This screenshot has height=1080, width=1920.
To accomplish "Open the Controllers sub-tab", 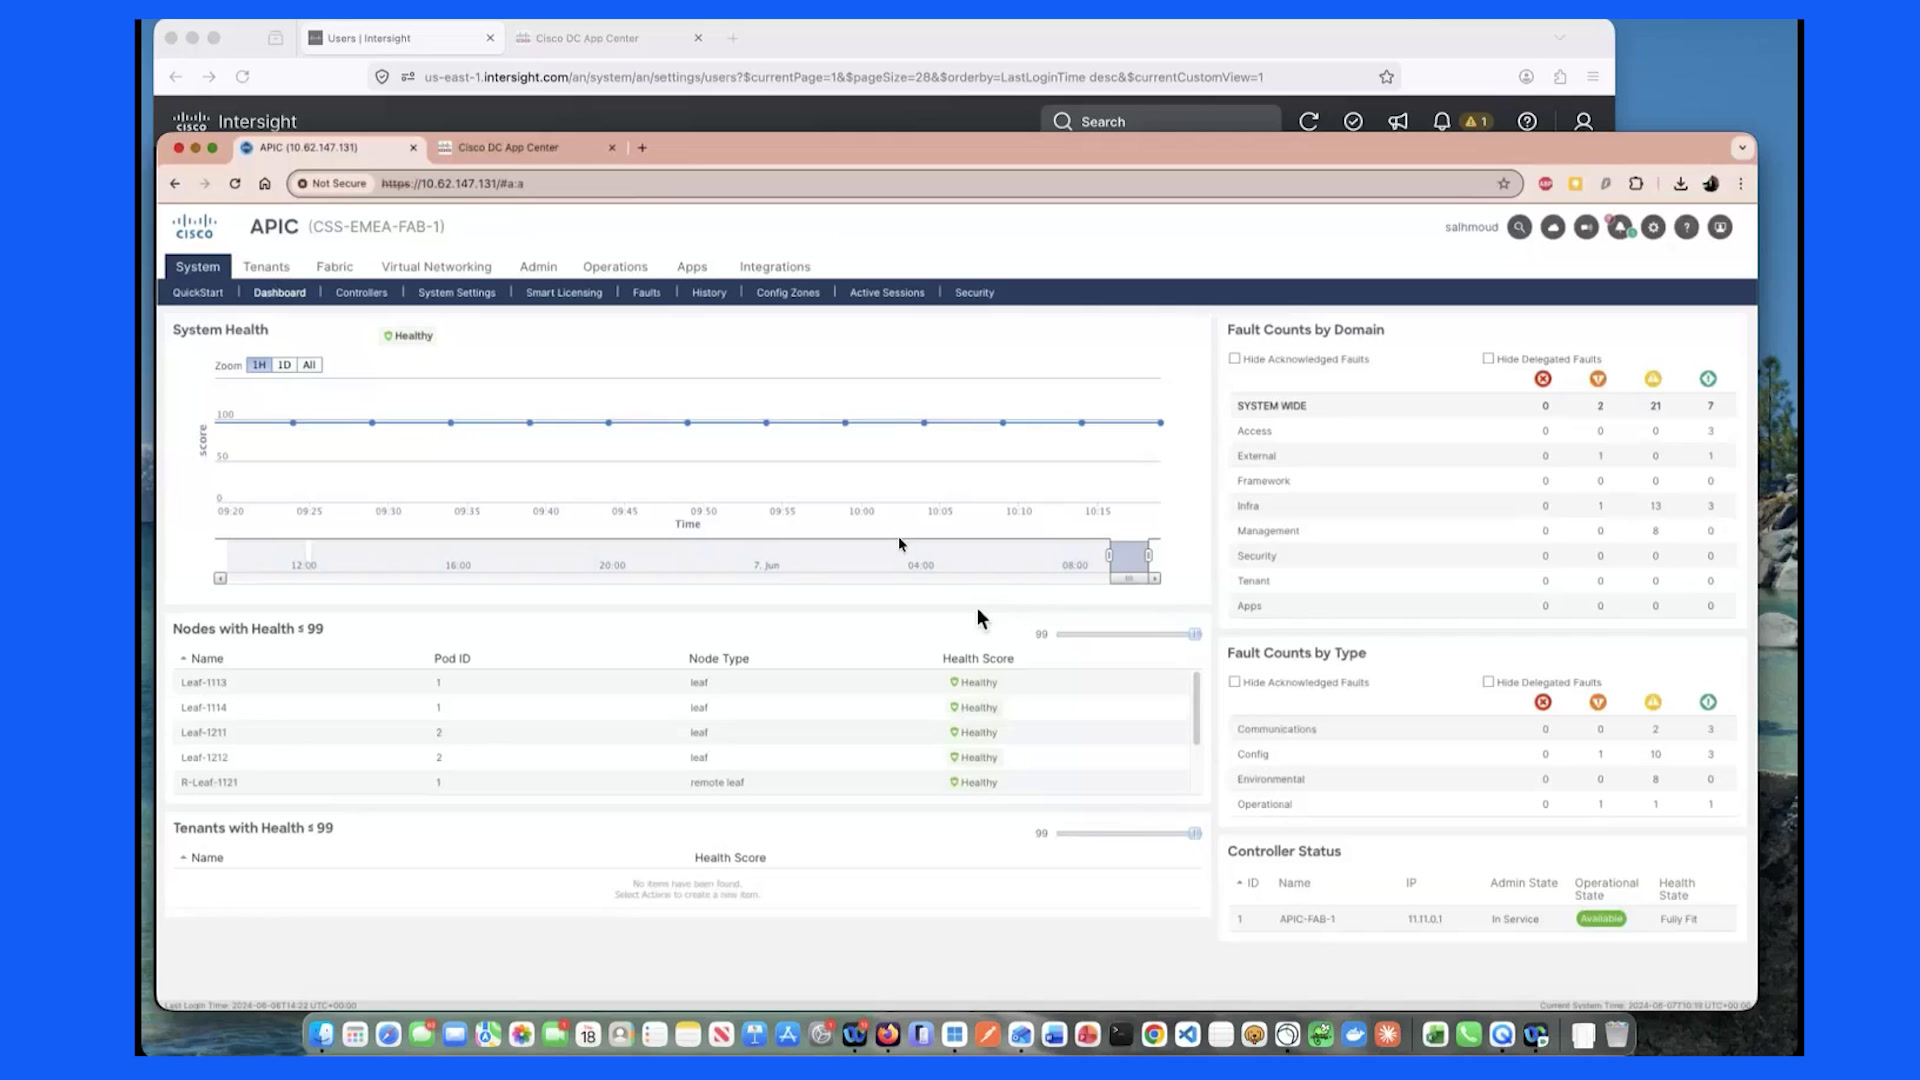I will click(x=361, y=293).
